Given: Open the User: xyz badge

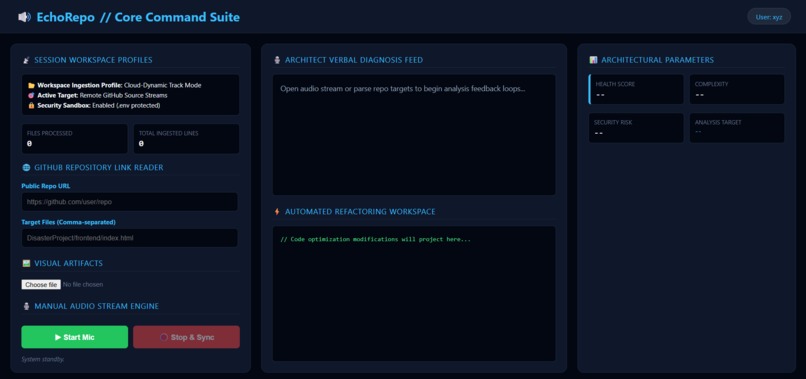Looking at the screenshot, I should coord(768,17).
